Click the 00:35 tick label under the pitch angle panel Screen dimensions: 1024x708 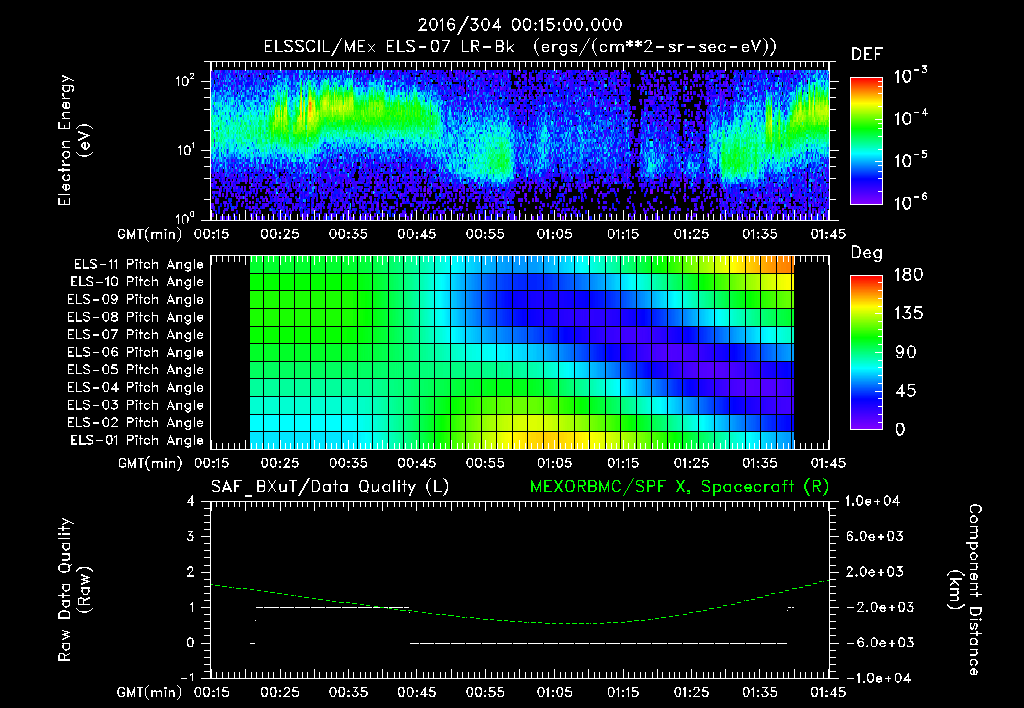click(x=348, y=463)
